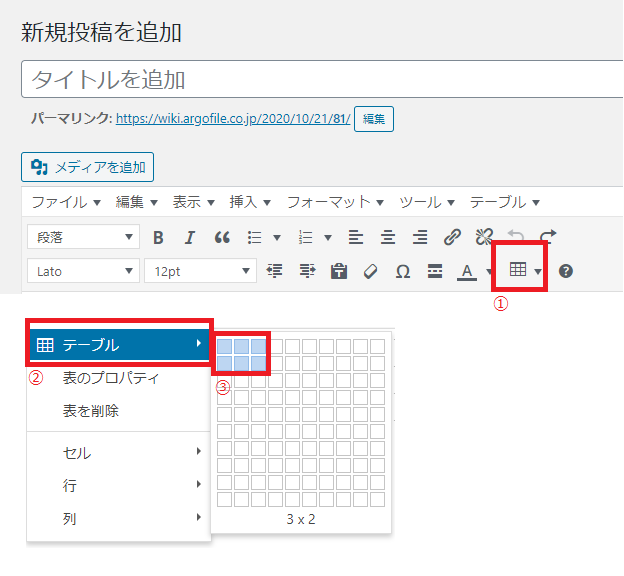Open the text color picker arrow
The image size is (624, 576).
pyautogui.click(x=488, y=271)
